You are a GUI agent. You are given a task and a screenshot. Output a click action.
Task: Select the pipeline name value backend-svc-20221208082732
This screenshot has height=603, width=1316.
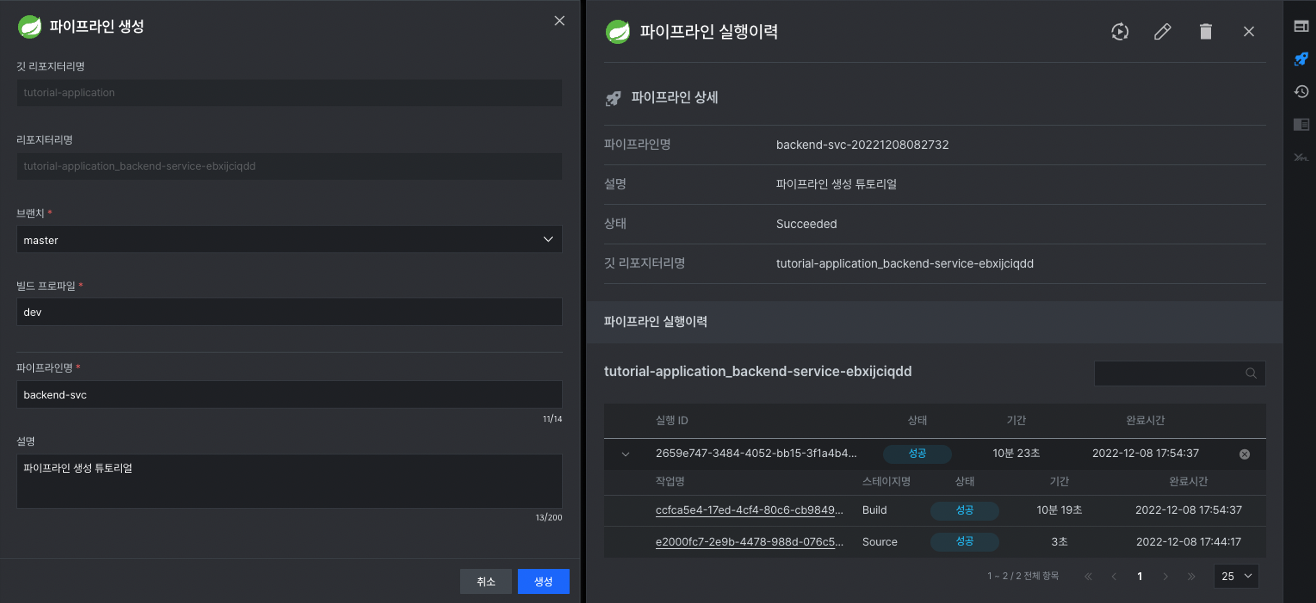862,145
